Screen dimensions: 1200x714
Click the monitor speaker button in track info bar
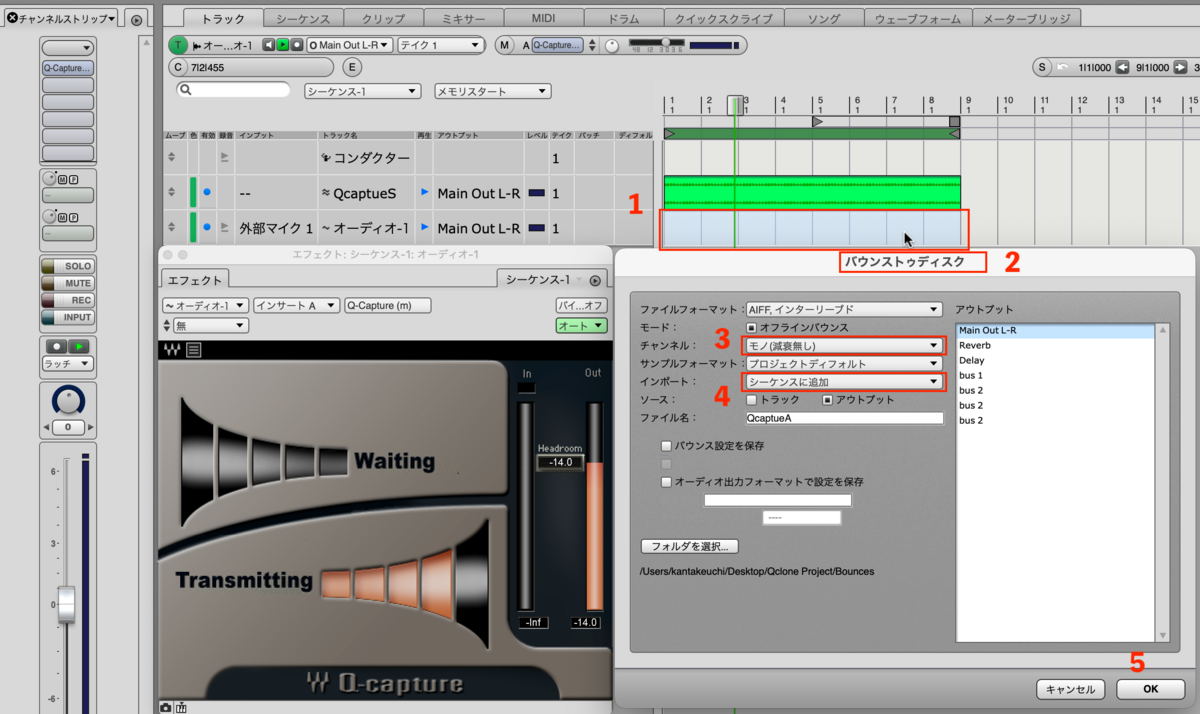pyautogui.click(x=268, y=45)
